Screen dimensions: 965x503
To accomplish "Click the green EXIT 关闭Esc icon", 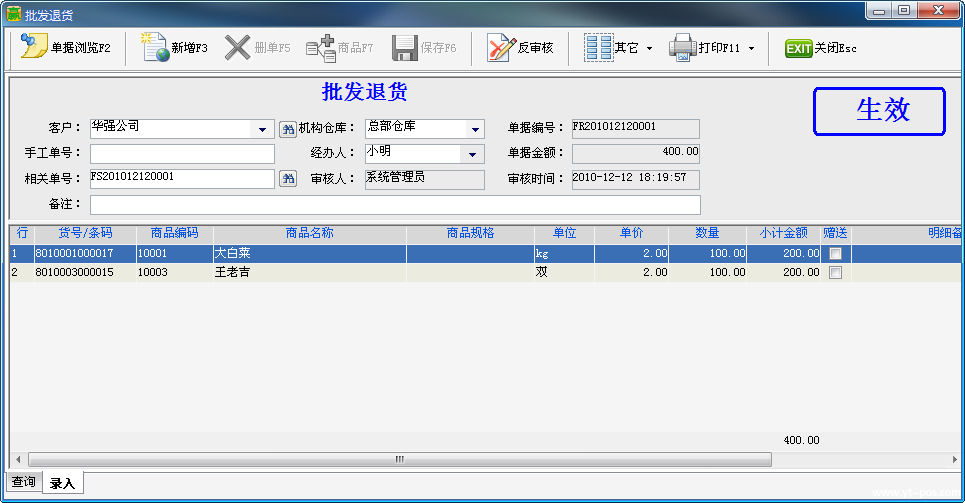I will tap(798, 48).
